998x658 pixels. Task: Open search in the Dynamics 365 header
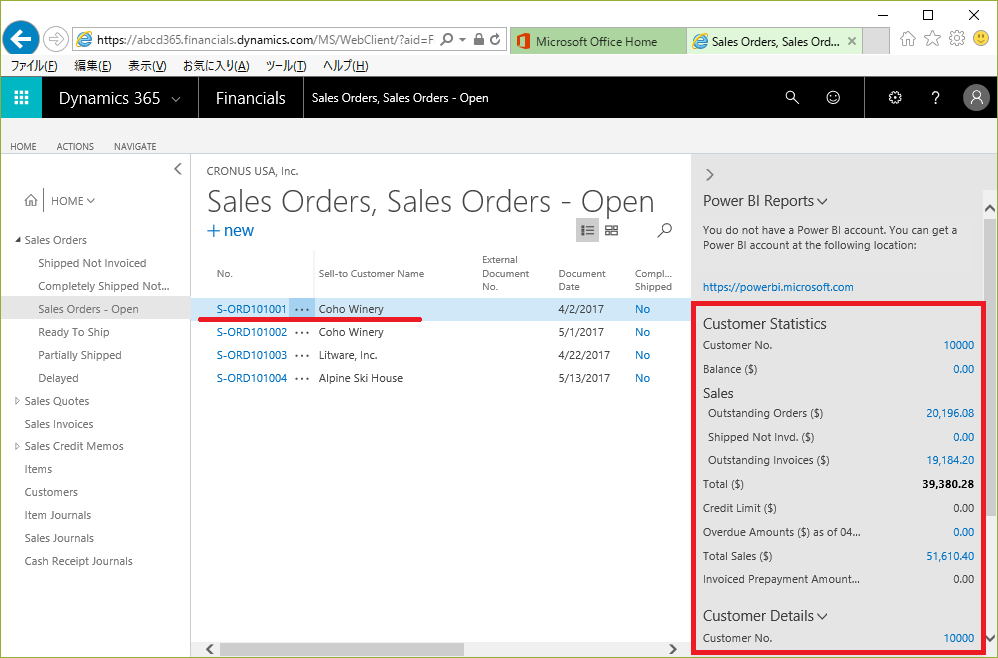click(792, 97)
